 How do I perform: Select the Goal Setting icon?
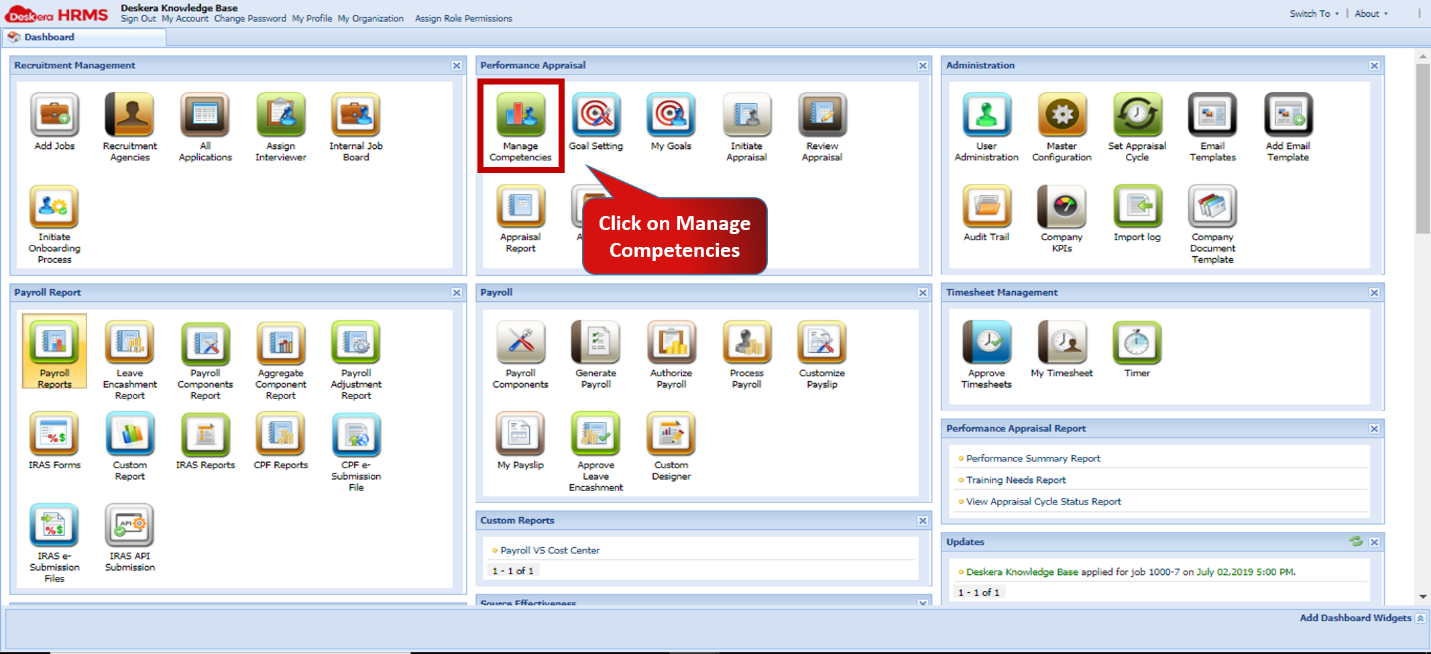(x=595, y=115)
